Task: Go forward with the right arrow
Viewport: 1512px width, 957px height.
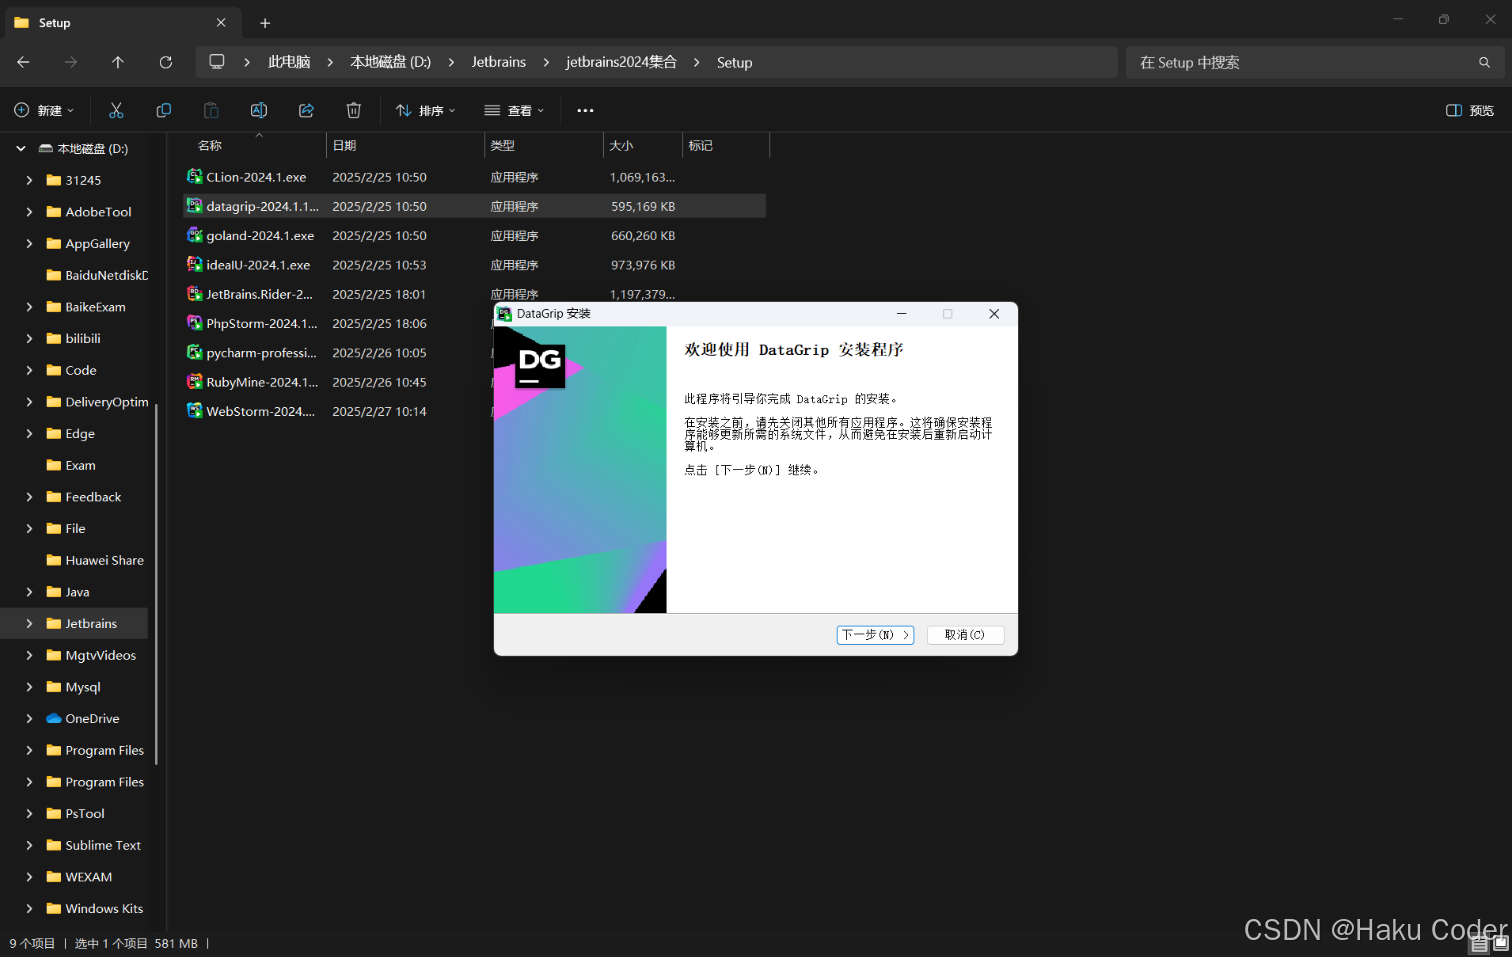Action: [70, 62]
